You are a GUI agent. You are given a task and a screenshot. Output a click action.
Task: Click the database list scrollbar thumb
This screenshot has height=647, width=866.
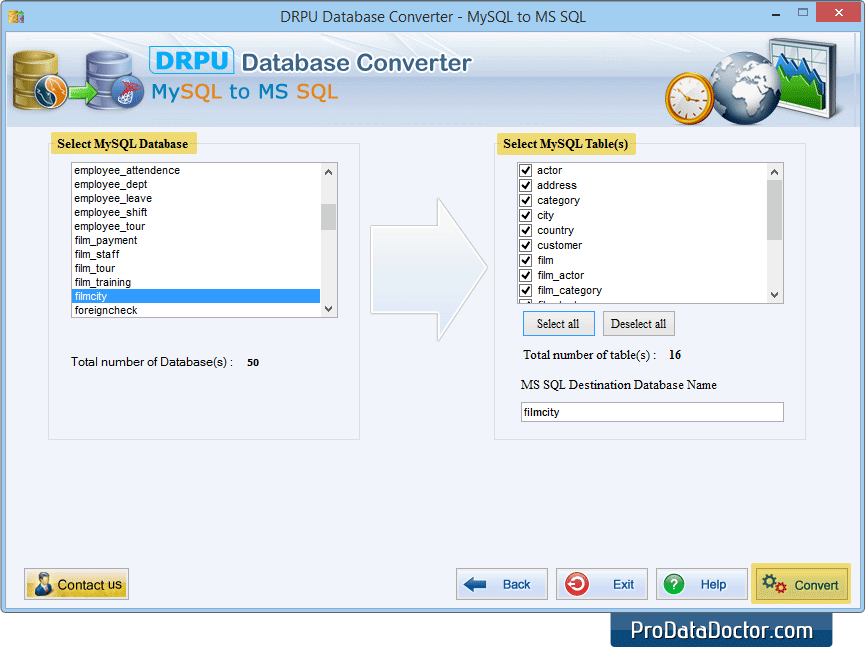(x=329, y=217)
